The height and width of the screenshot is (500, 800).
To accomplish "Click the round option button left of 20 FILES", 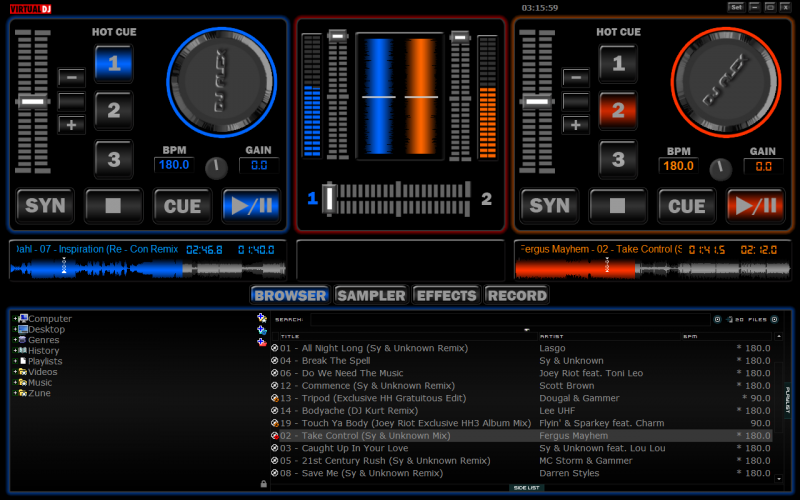I will point(717,319).
